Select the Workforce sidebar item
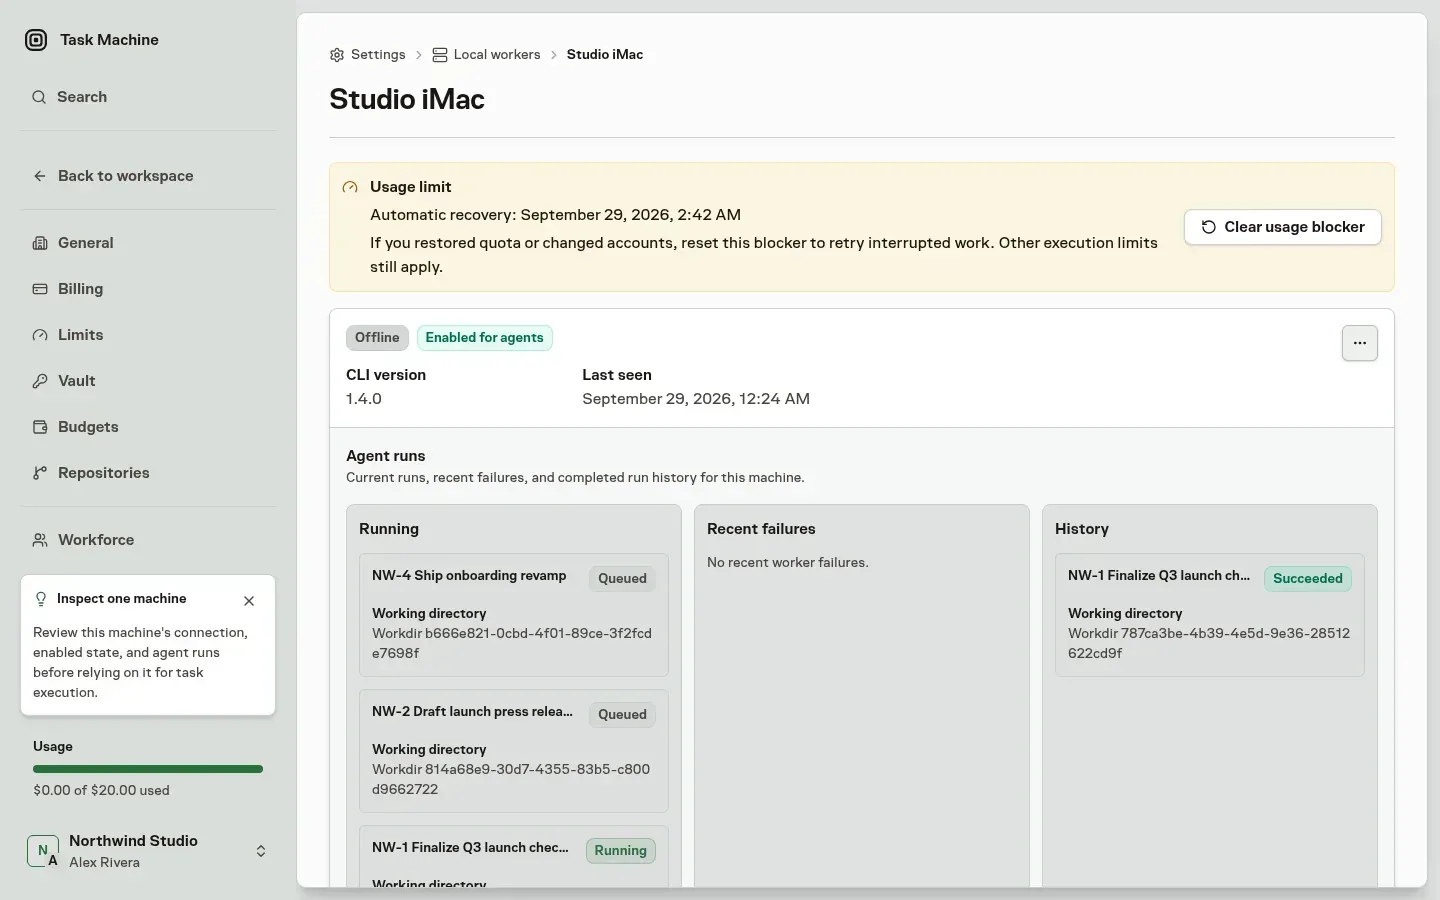The height and width of the screenshot is (900, 1440). tap(148, 540)
